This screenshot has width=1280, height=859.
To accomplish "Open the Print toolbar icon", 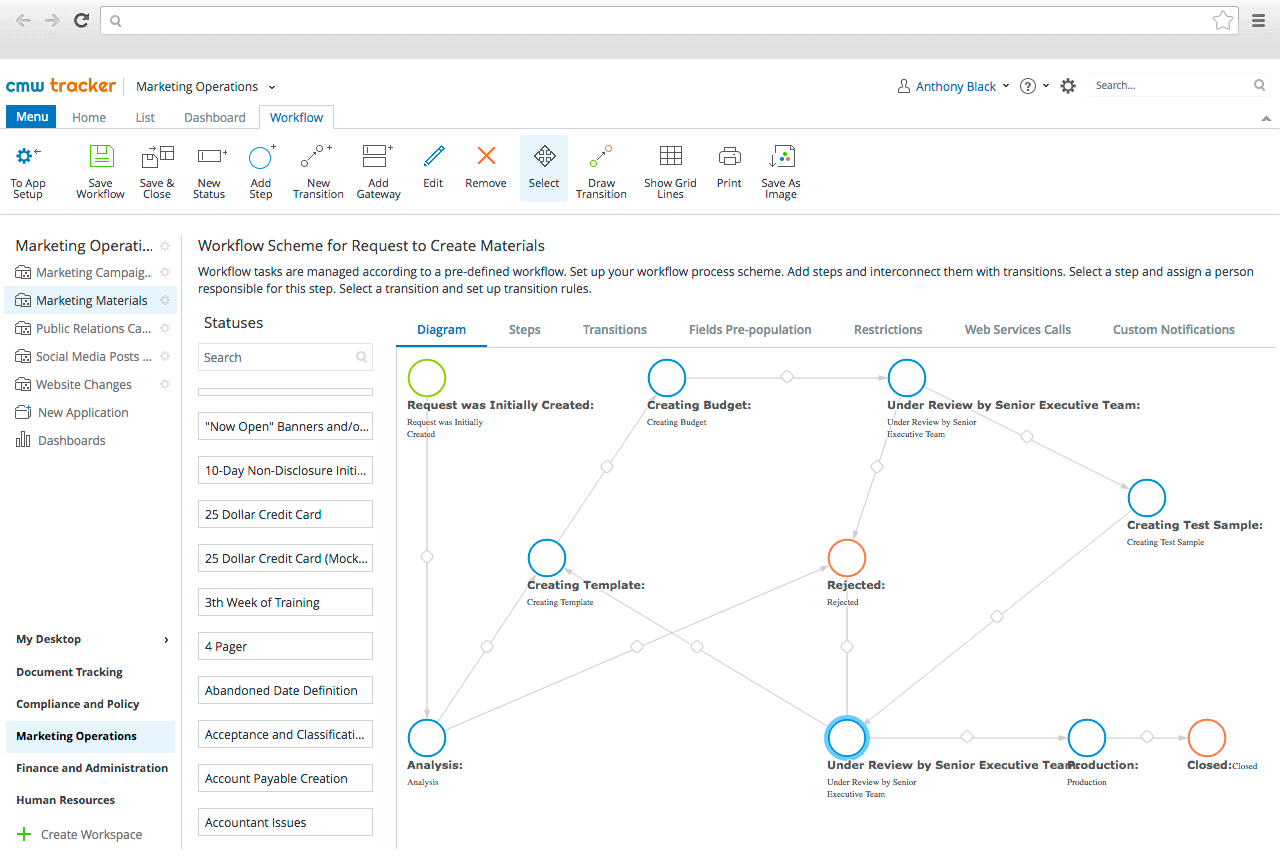I will pyautogui.click(x=730, y=156).
